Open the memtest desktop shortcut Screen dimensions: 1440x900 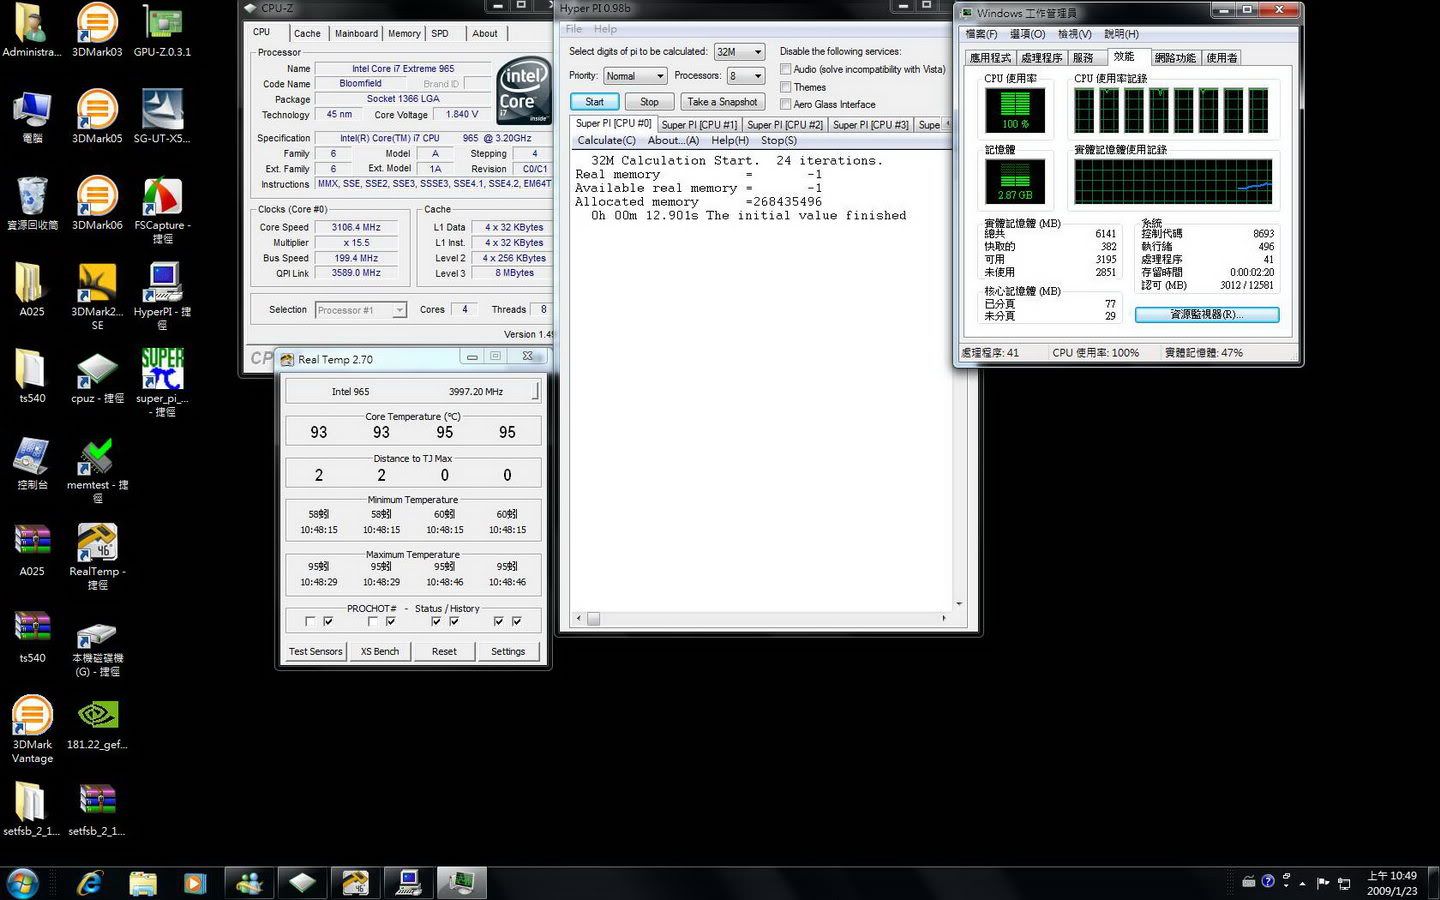(x=97, y=470)
